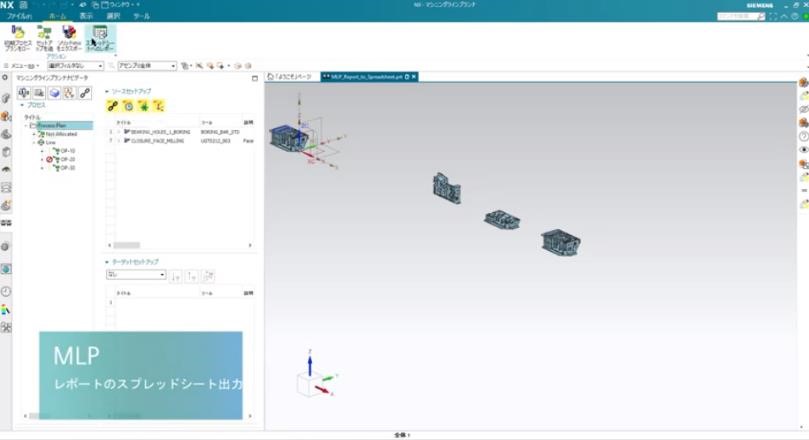Click the spreadsheet report ribbon icon
The height and width of the screenshot is (440, 809).
click(x=100, y=38)
